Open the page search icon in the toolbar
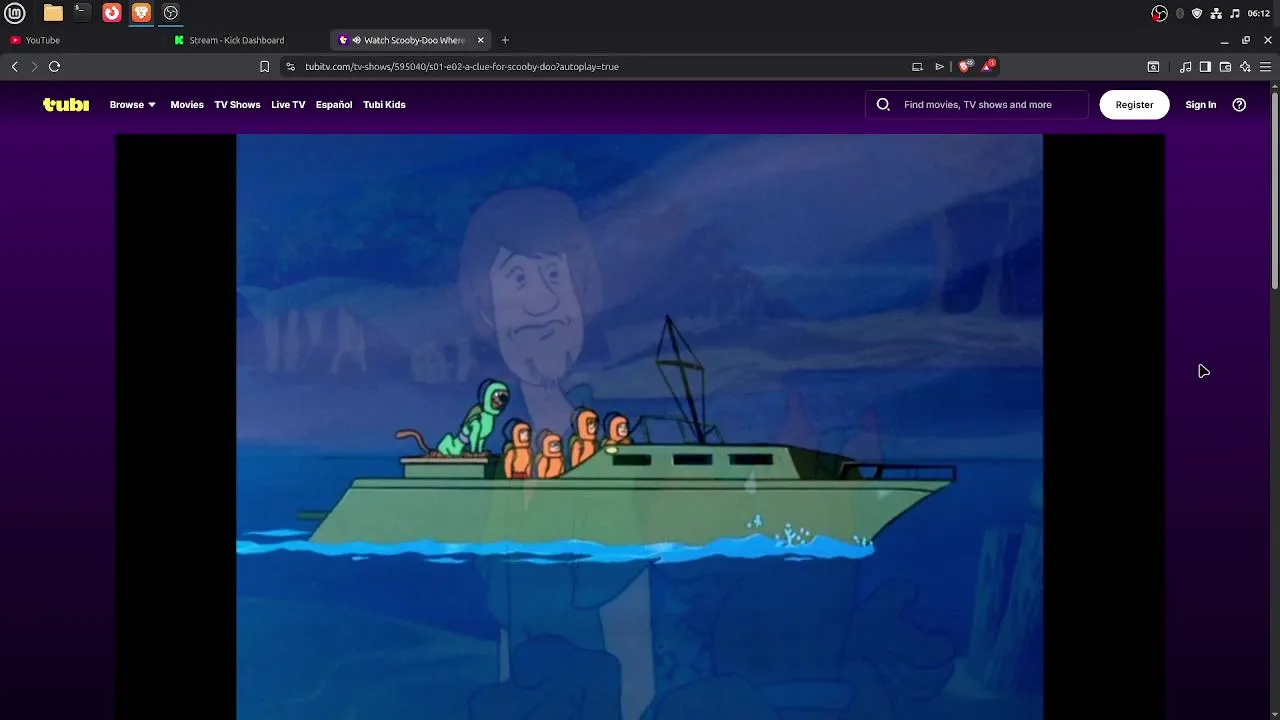 1153,66
